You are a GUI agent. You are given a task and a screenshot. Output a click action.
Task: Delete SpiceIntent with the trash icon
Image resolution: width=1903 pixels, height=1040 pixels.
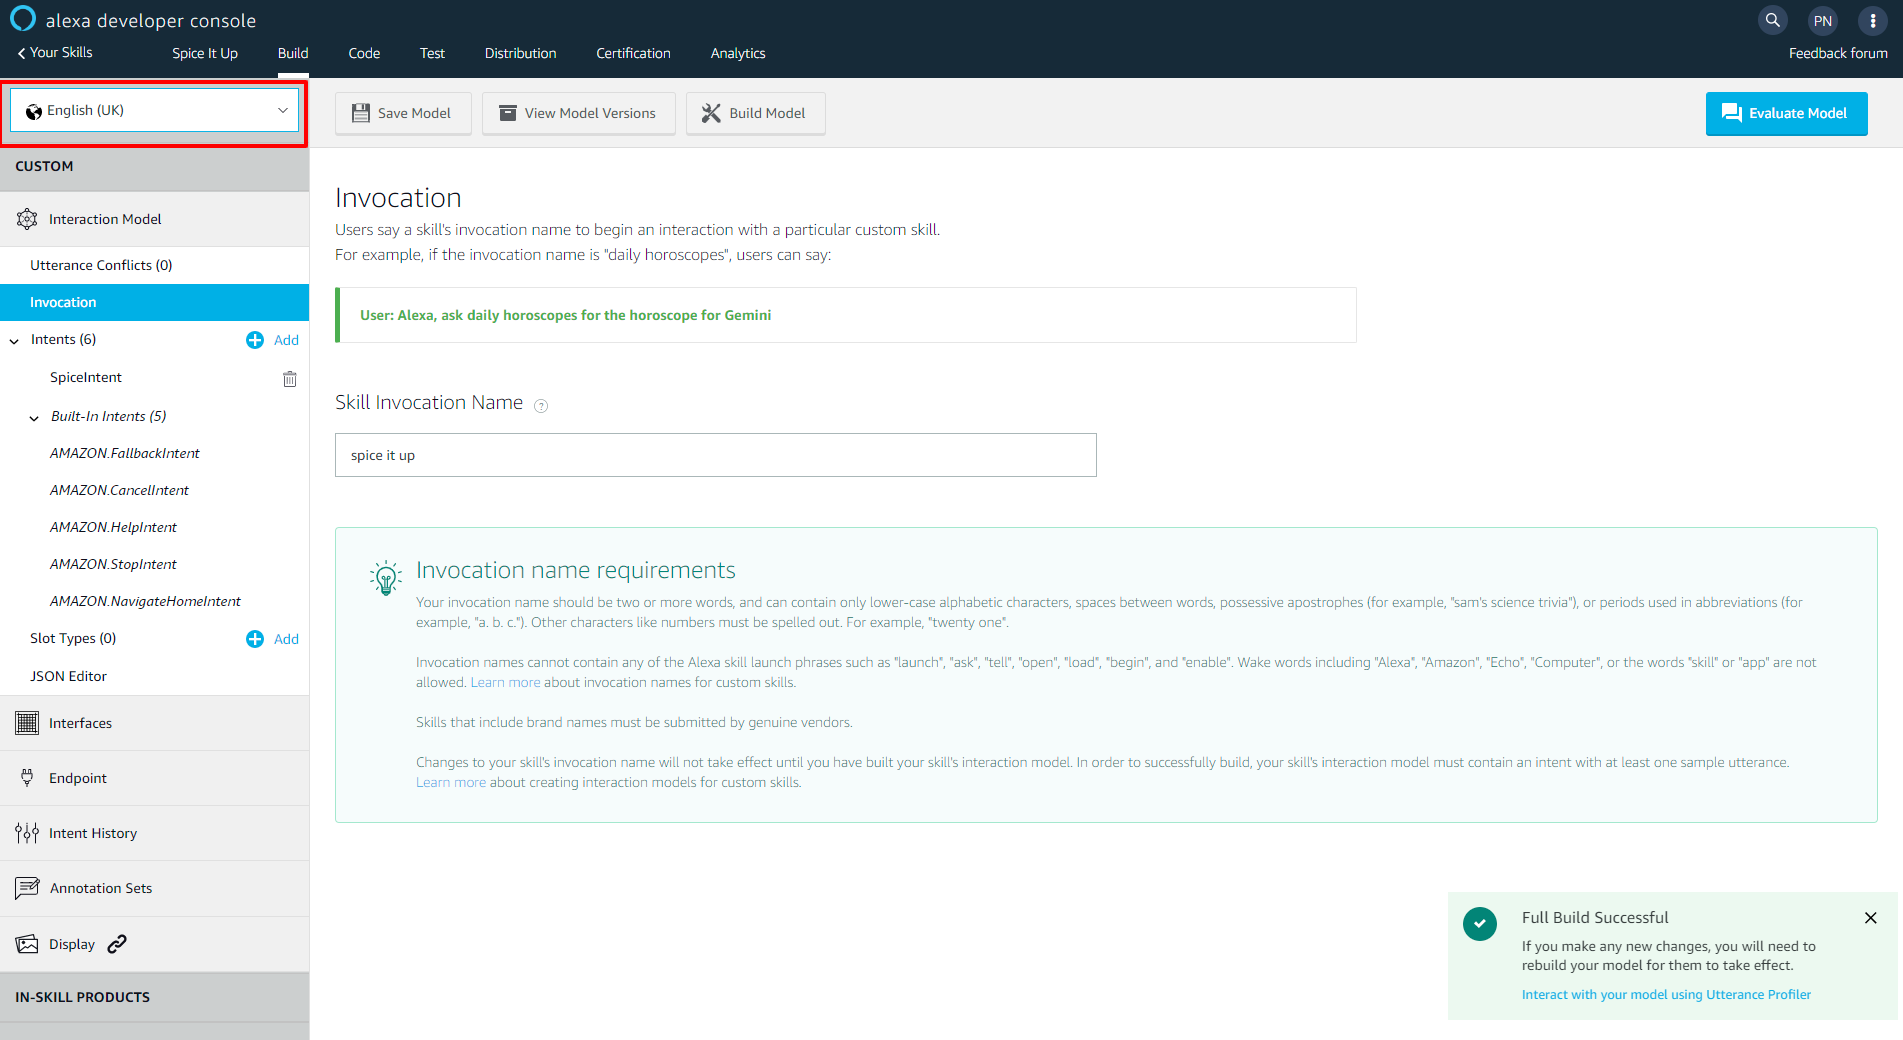point(290,378)
